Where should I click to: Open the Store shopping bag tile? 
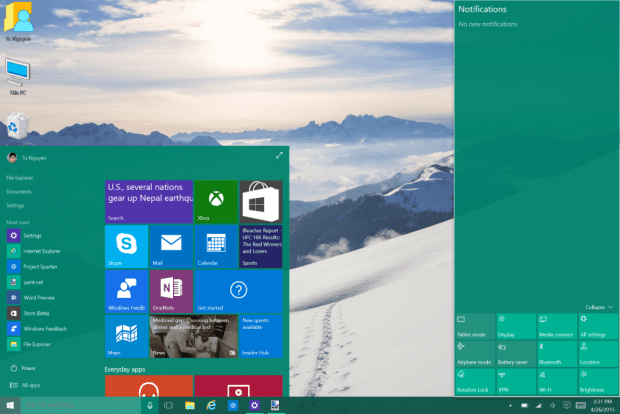tap(261, 202)
